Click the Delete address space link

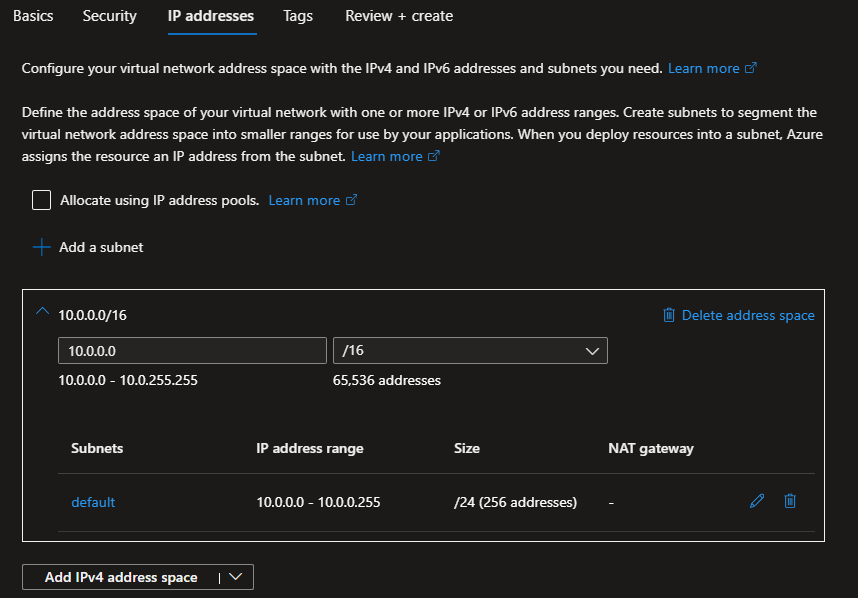(x=748, y=315)
